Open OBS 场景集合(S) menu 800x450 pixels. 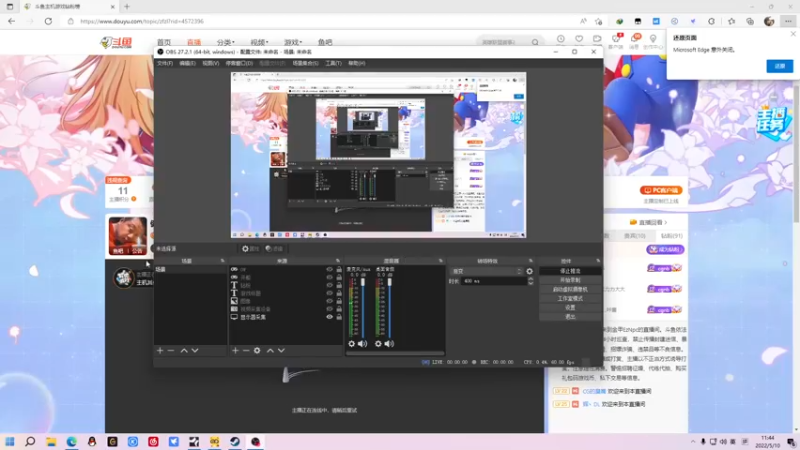305,63
